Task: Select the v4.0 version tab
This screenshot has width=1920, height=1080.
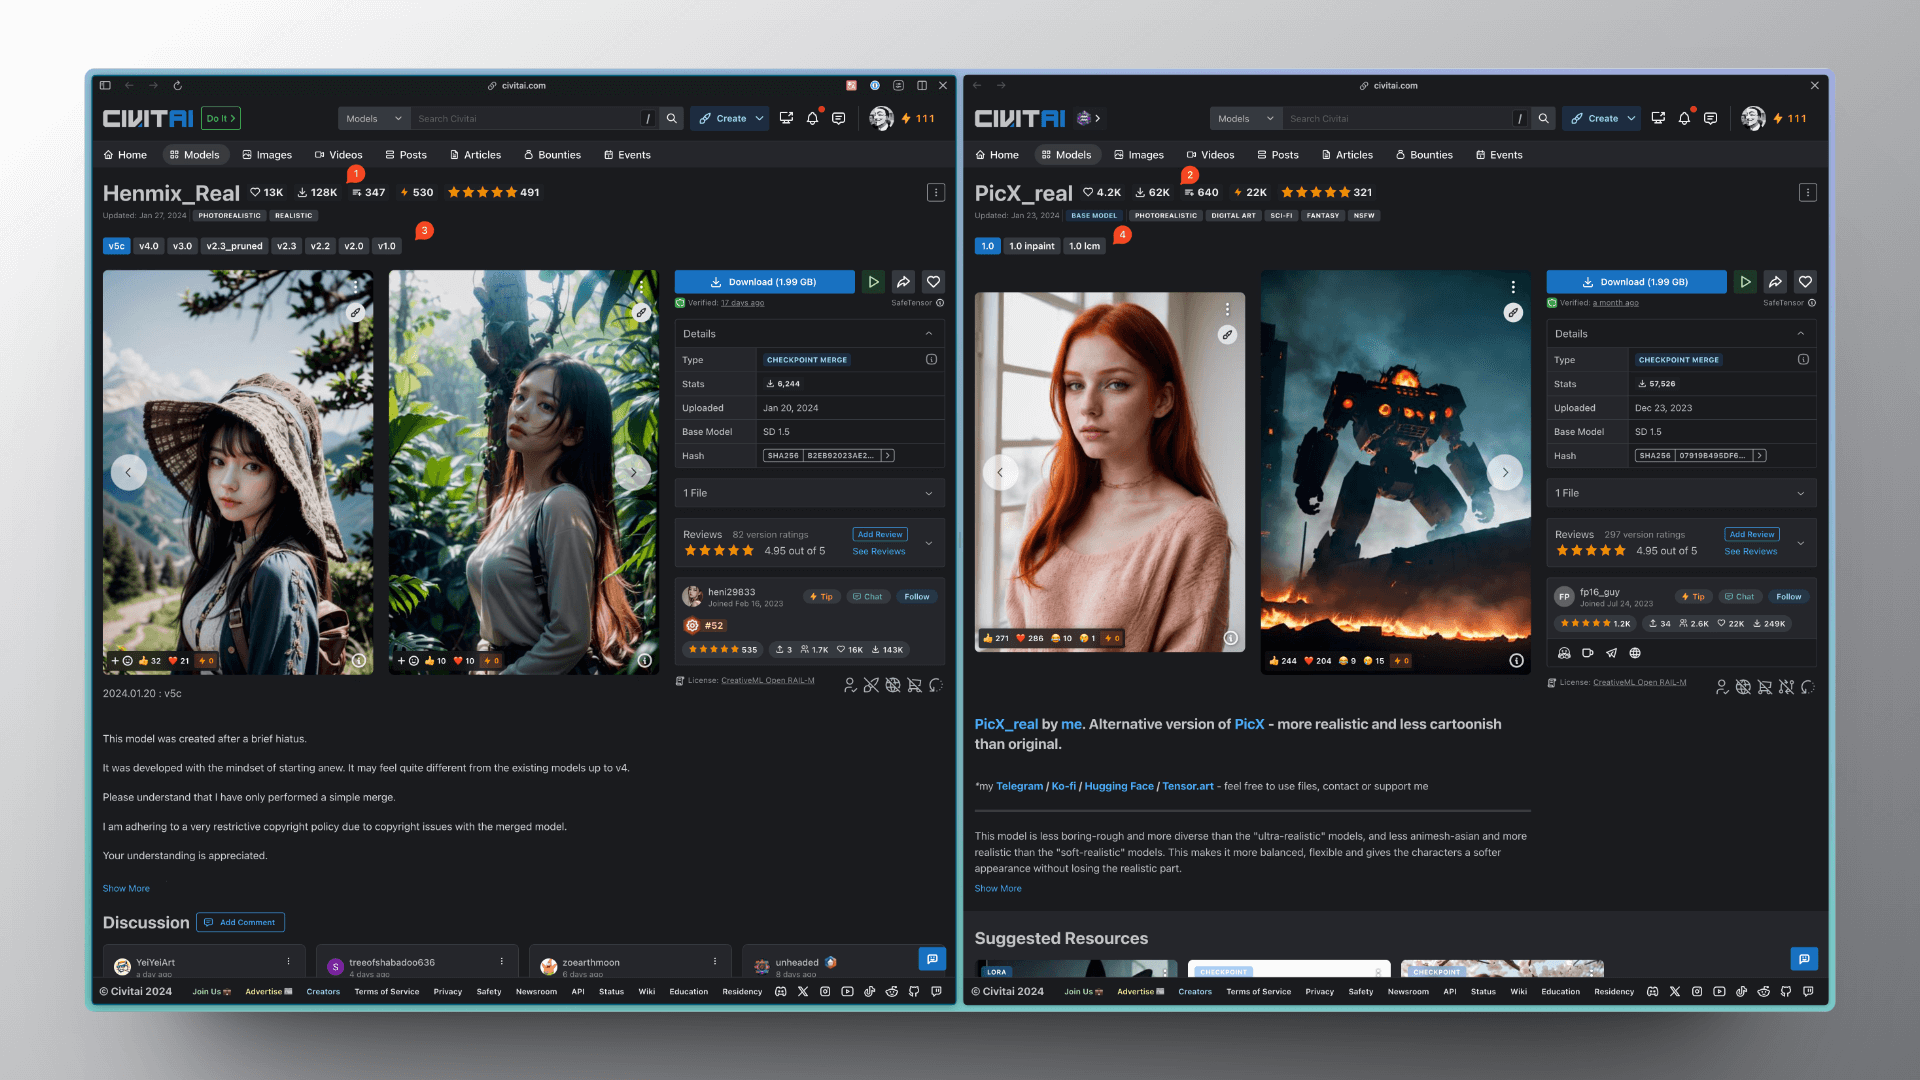Action: pos(149,246)
